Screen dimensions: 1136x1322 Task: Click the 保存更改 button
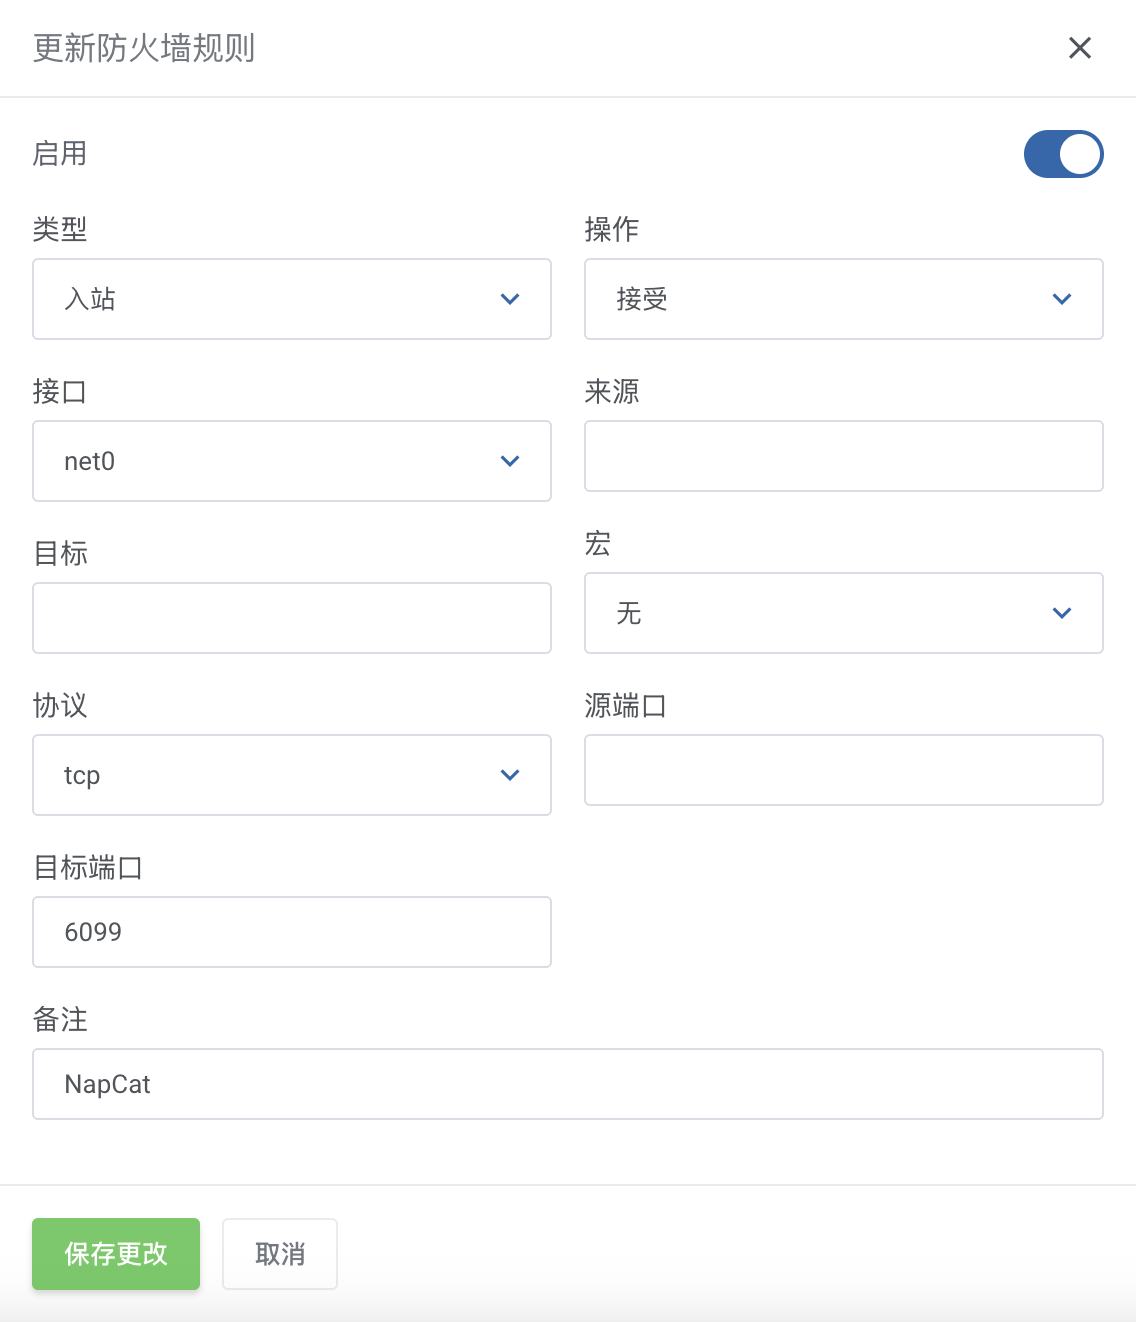tap(115, 1253)
